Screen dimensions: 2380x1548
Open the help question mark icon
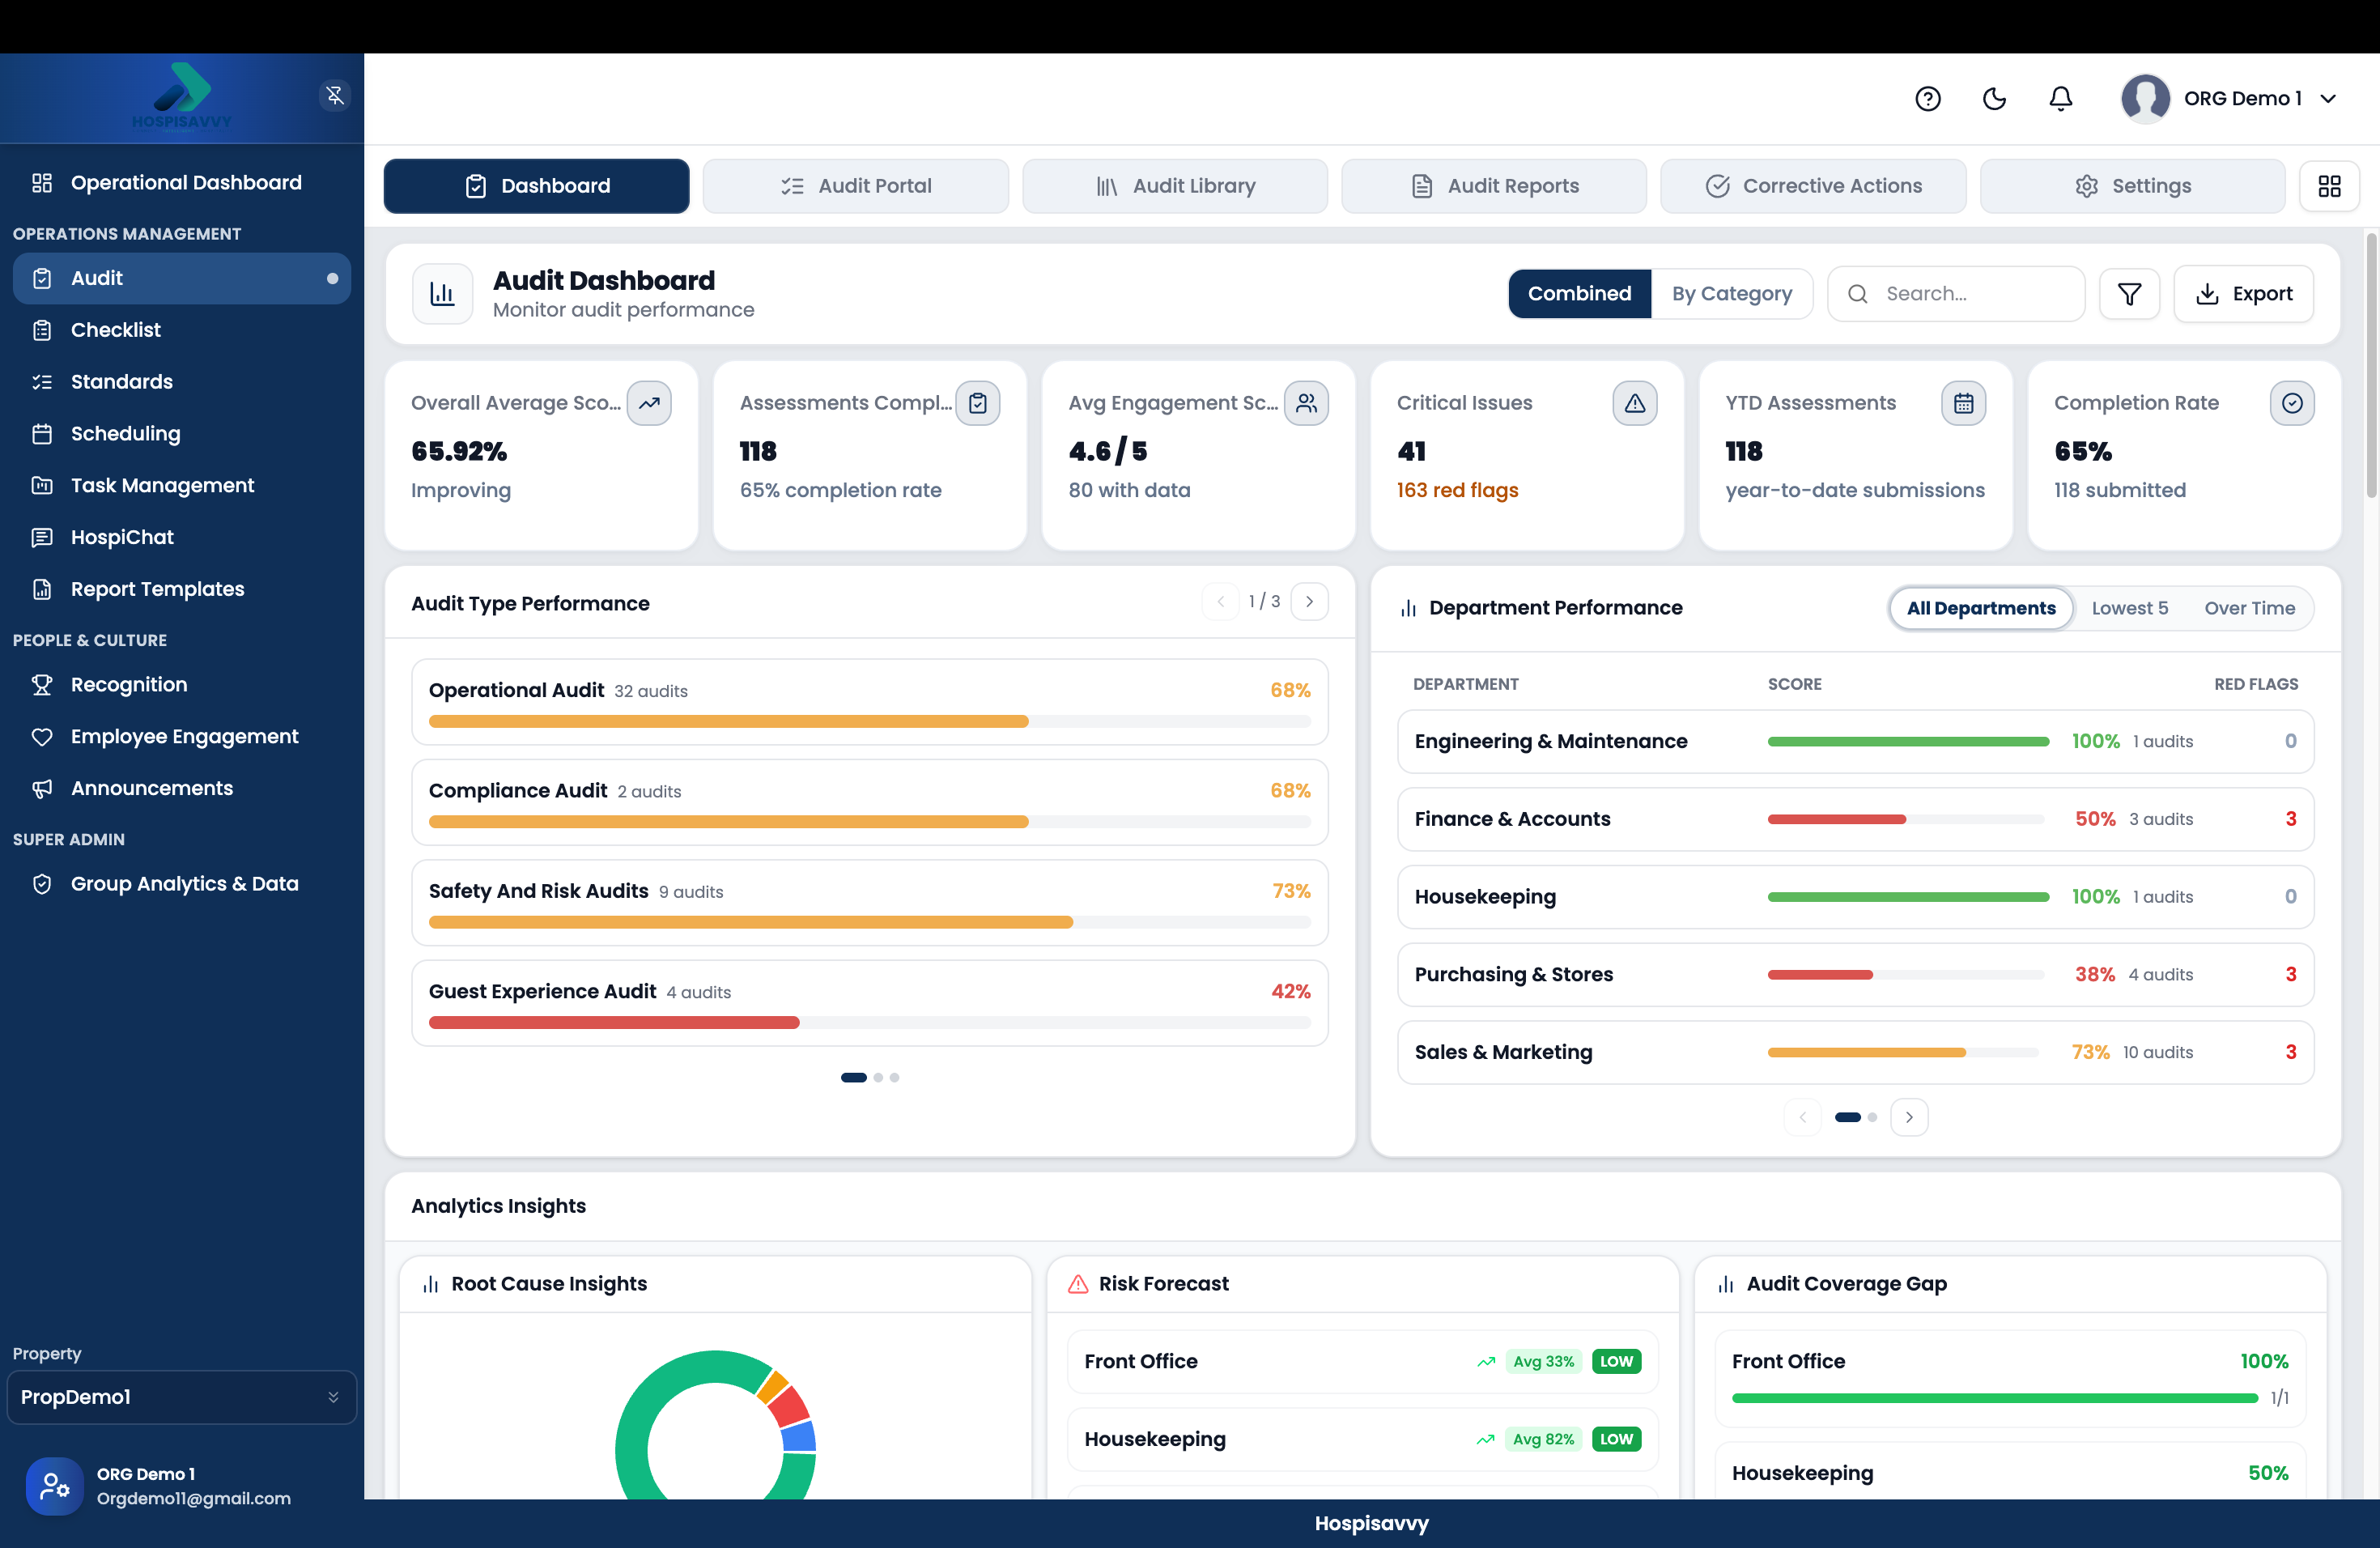click(1927, 98)
